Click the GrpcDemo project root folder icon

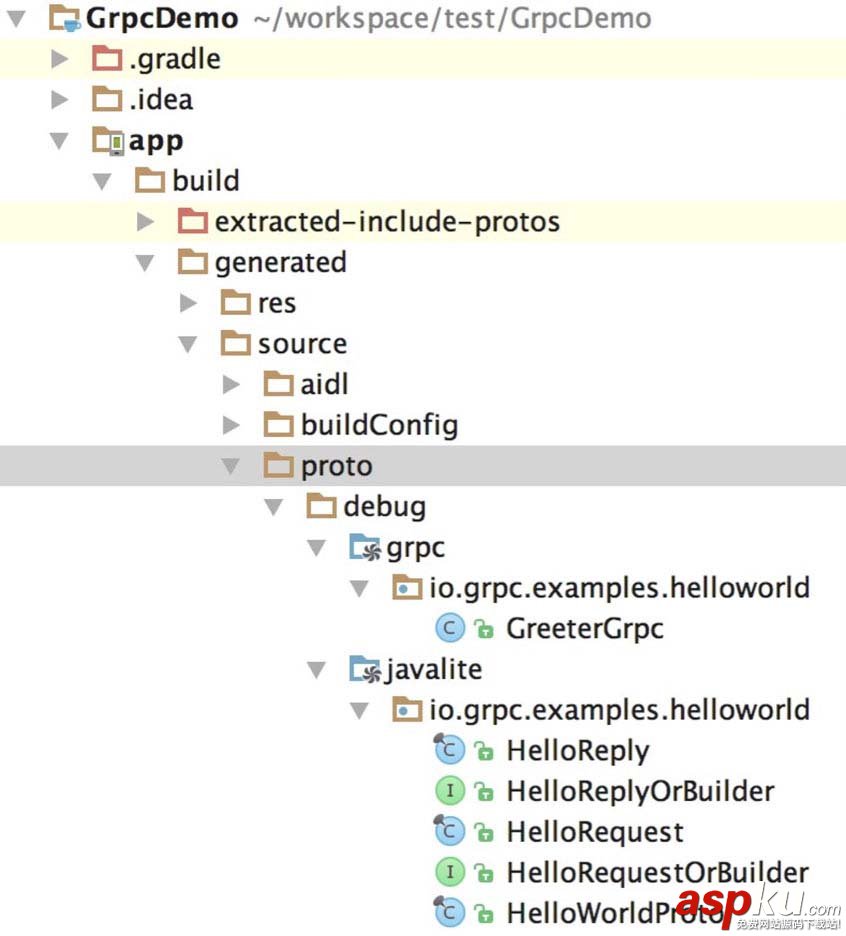click(x=65, y=18)
